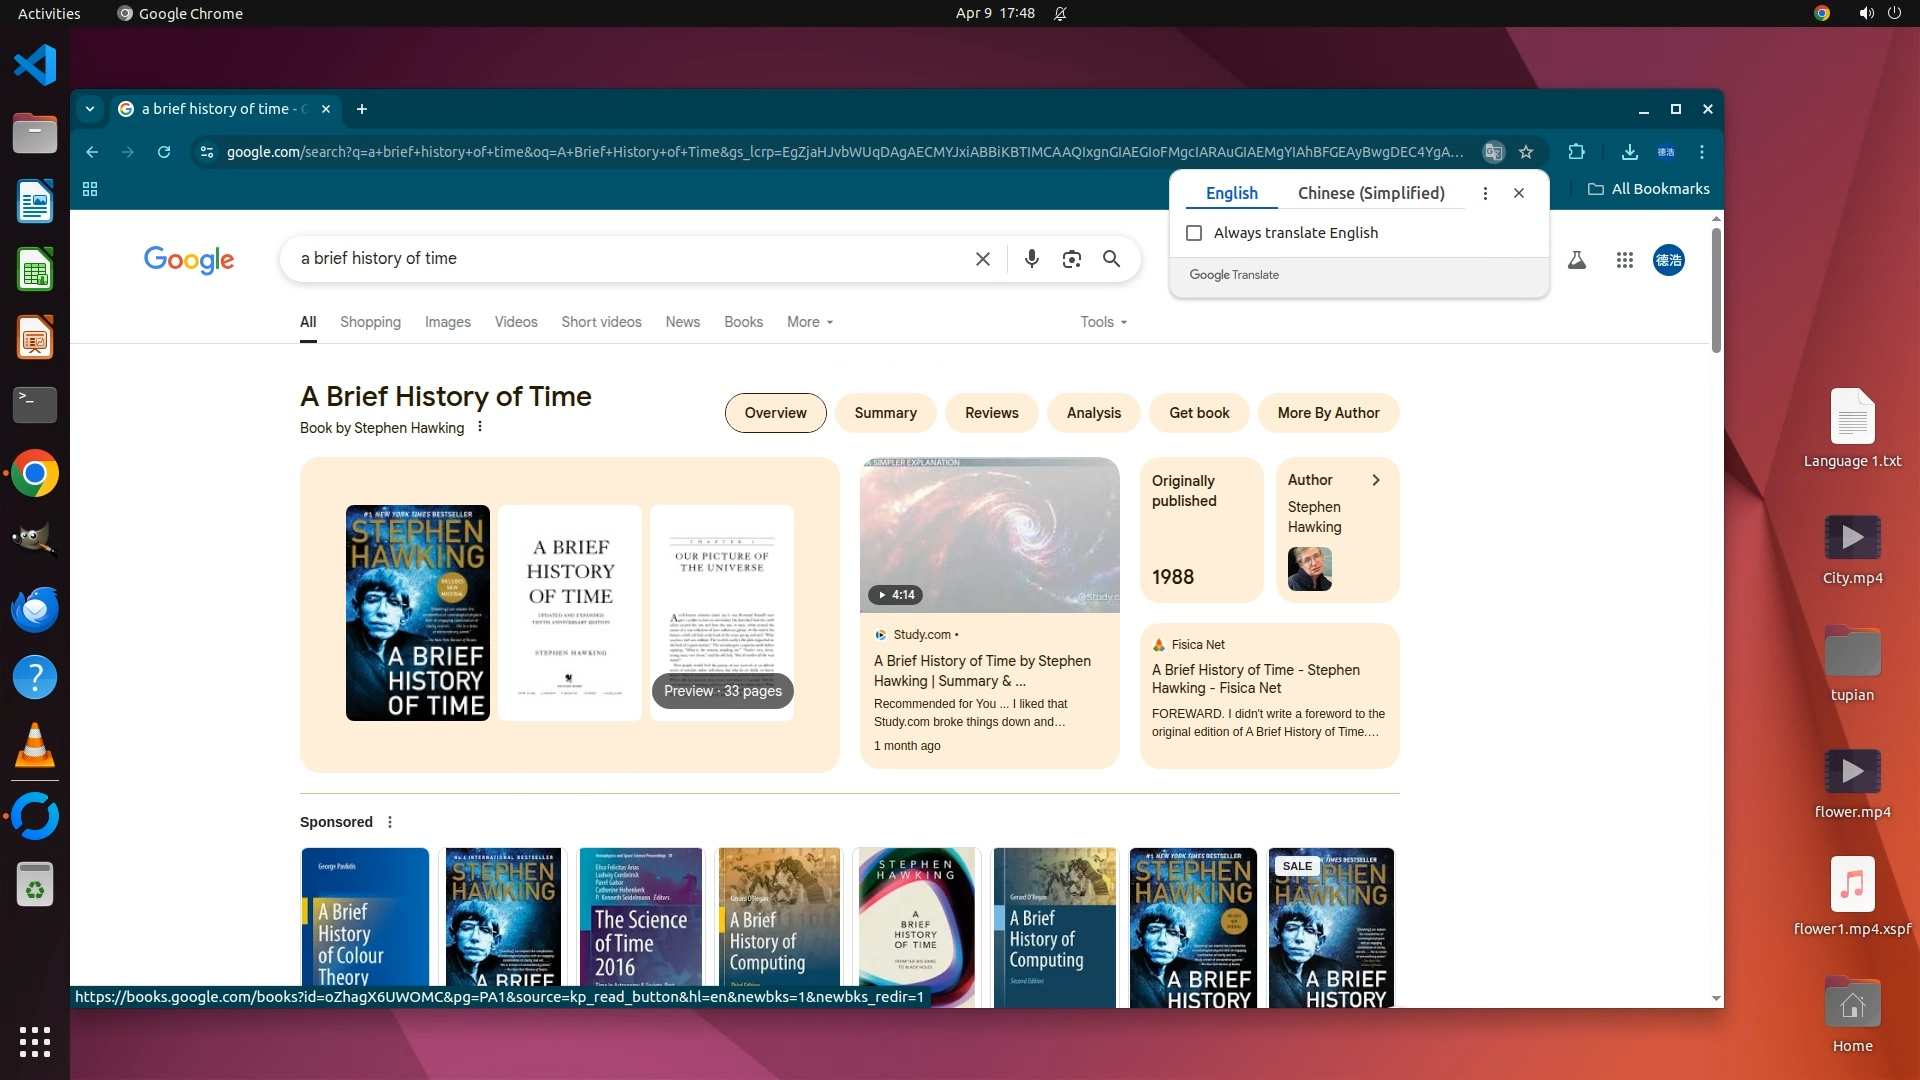Open Search Labs flask icon

pos(1577,260)
